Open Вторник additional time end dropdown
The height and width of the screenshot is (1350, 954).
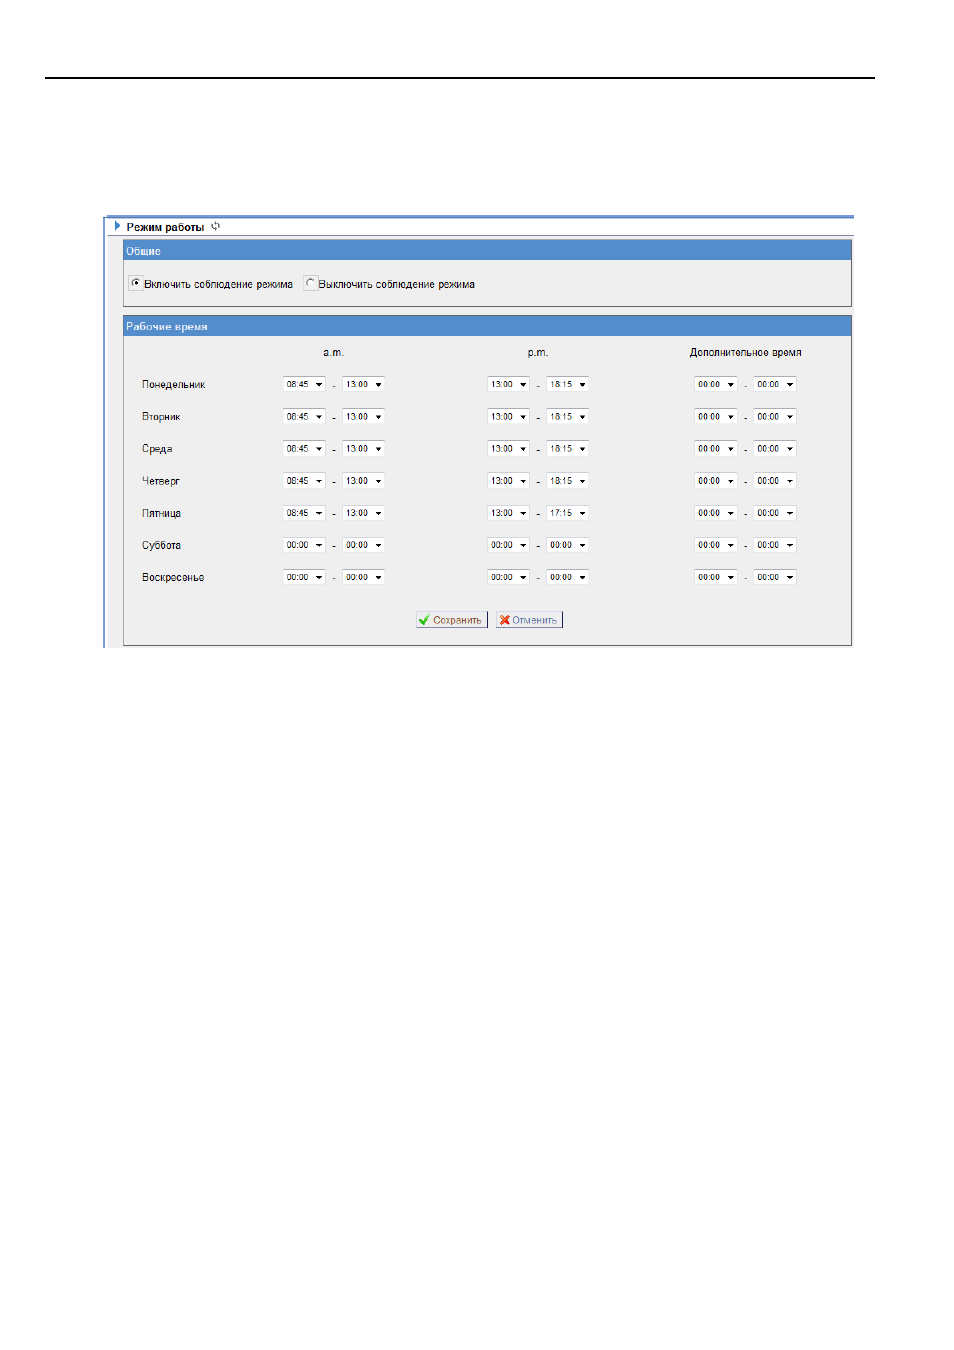tap(775, 417)
